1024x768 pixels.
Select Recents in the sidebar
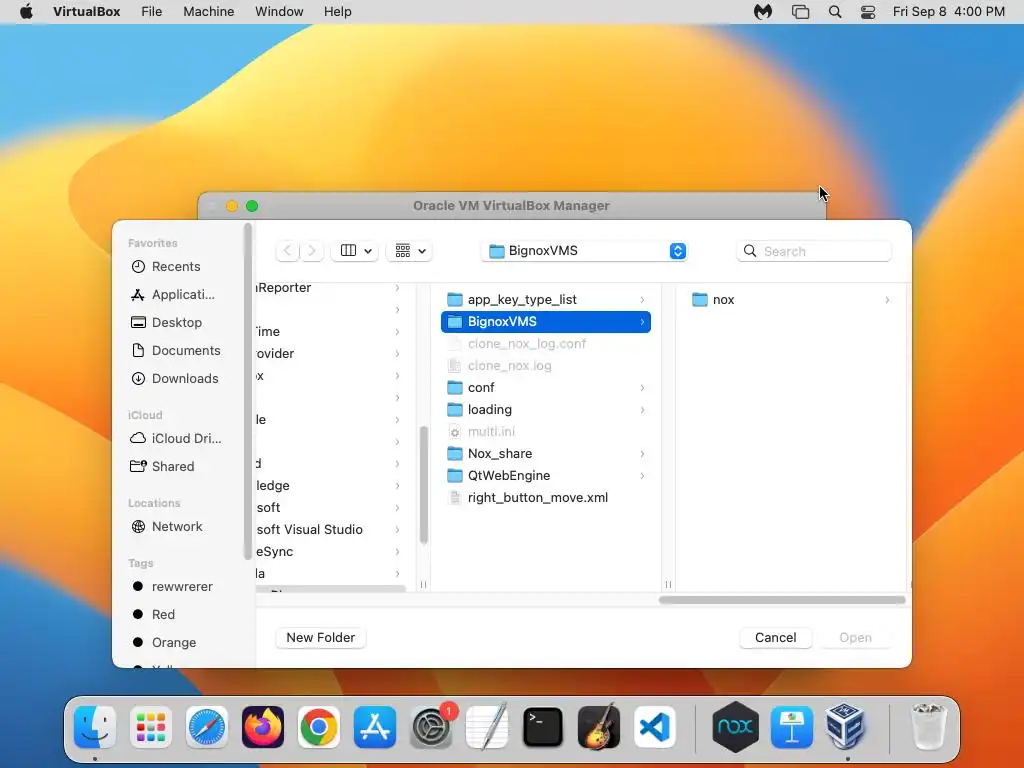[x=176, y=266]
